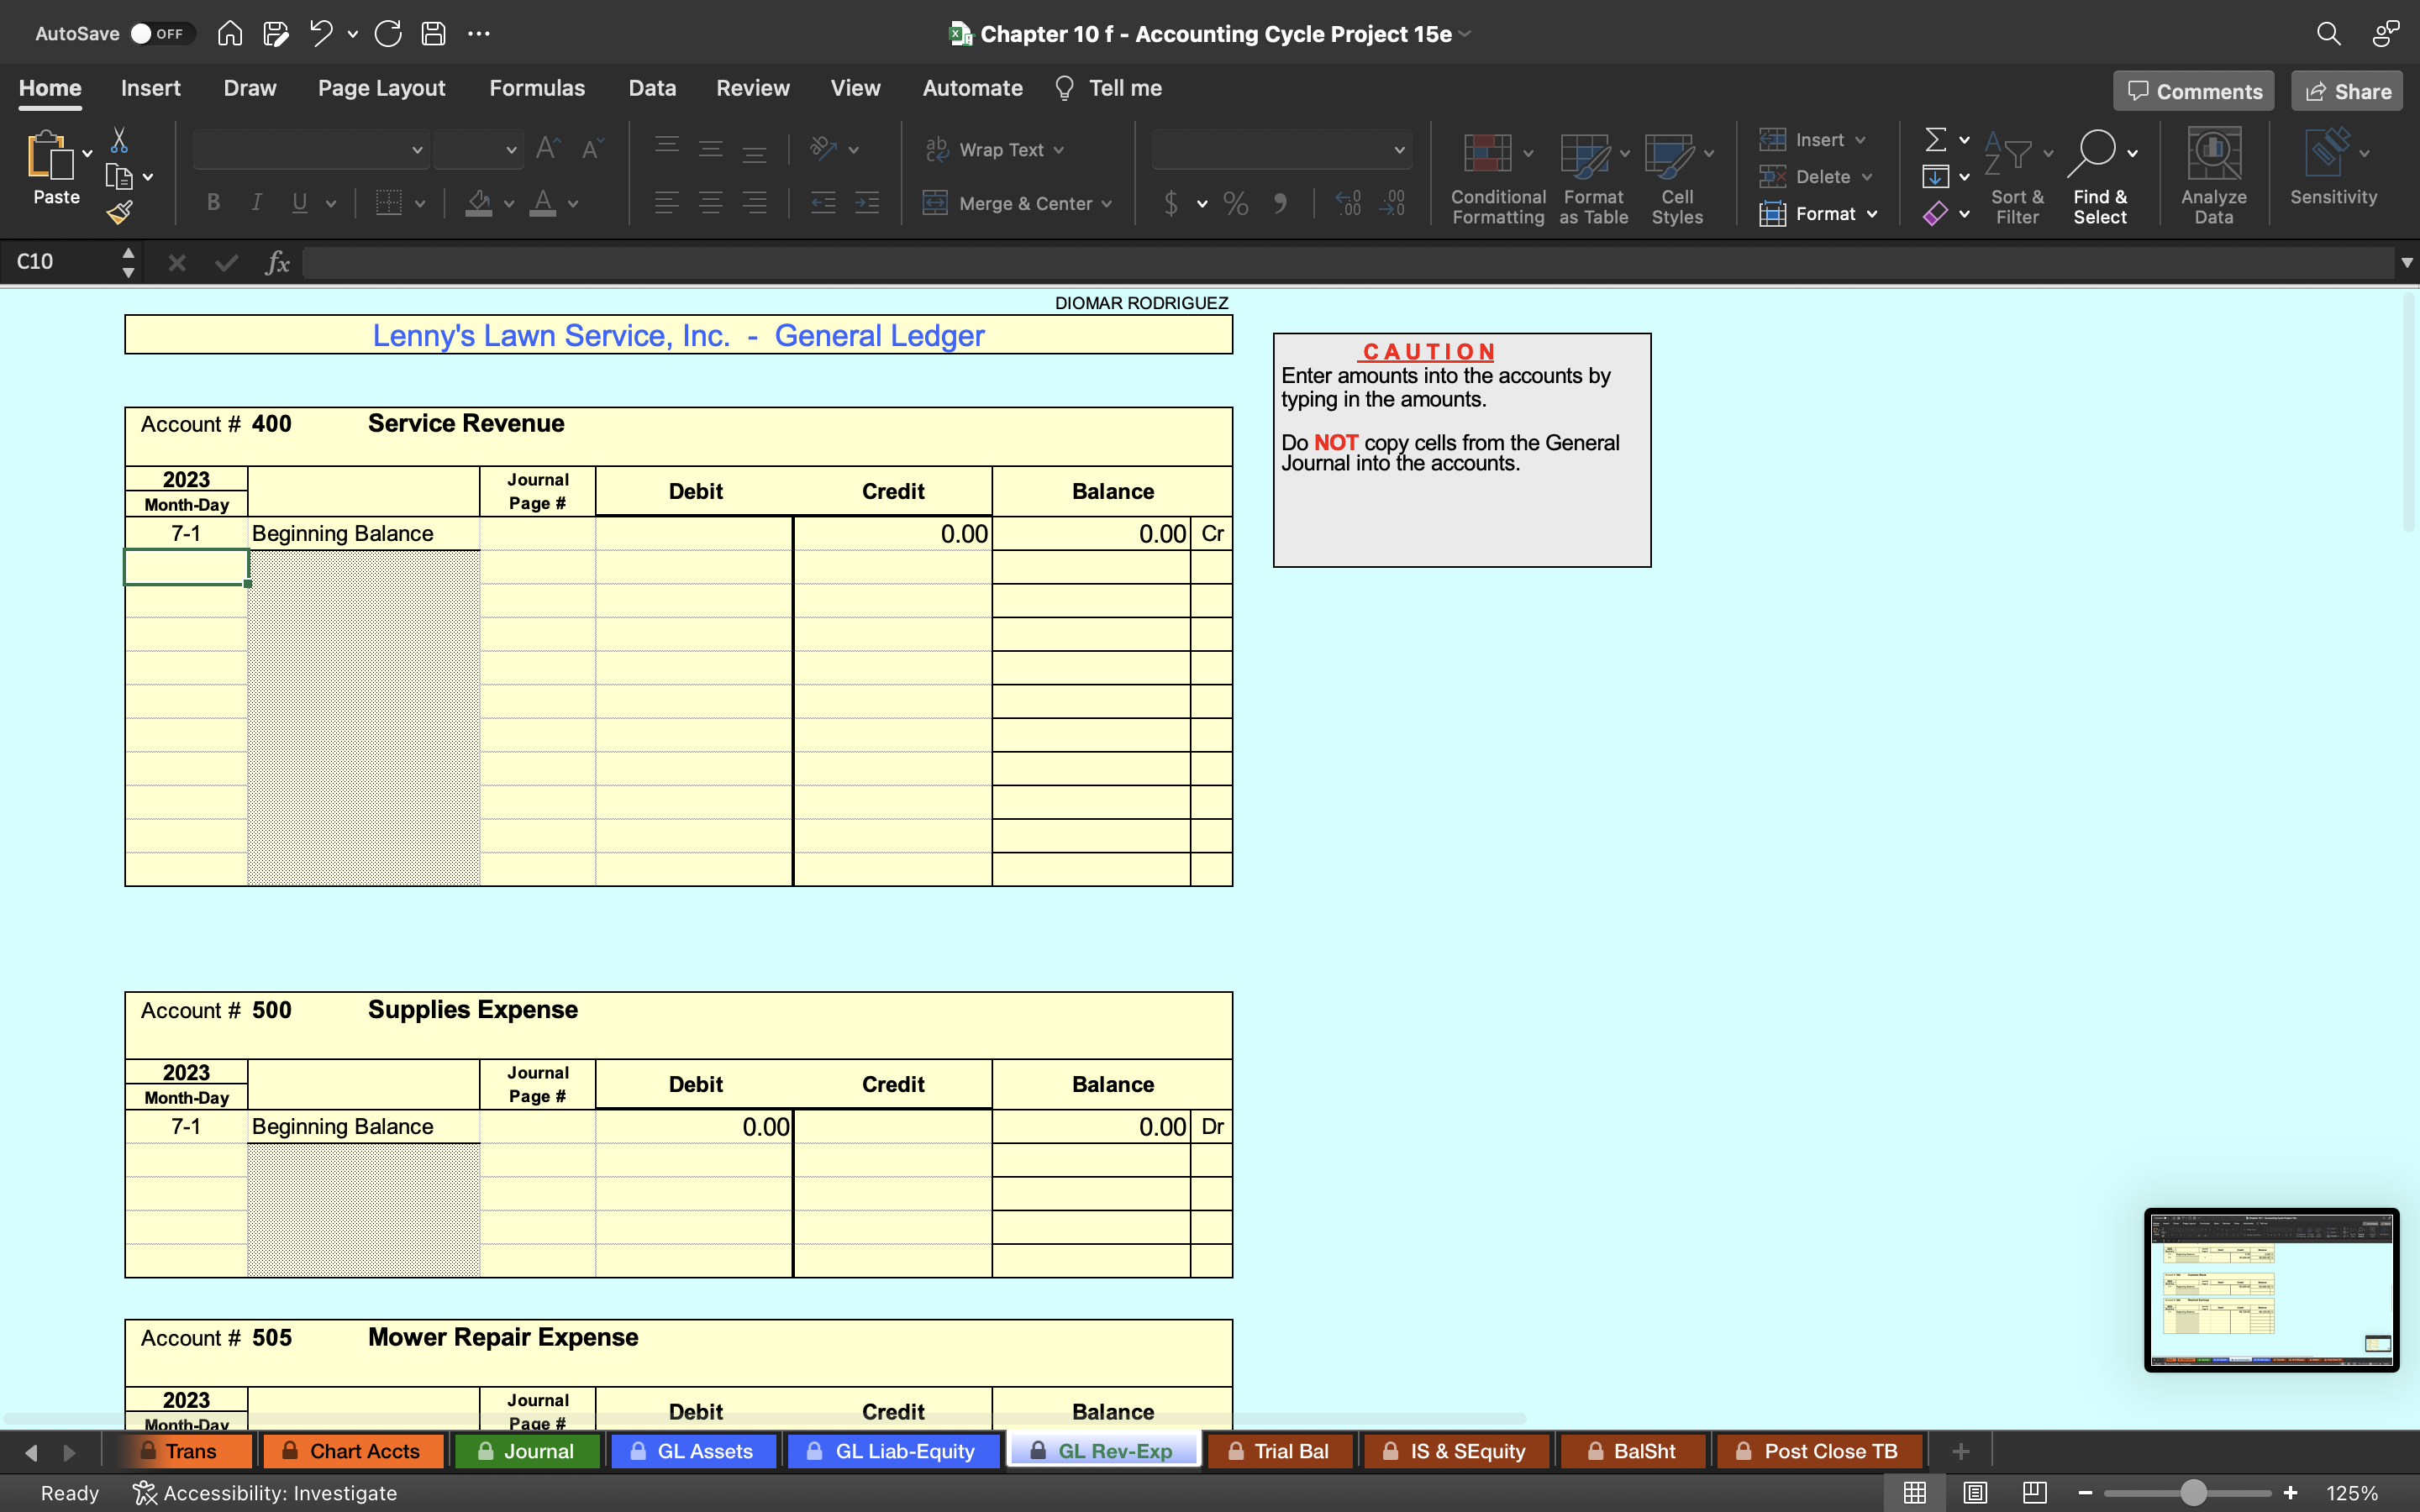The width and height of the screenshot is (2420, 1512).
Task: Click Merge & Center
Action: pos(1008,203)
